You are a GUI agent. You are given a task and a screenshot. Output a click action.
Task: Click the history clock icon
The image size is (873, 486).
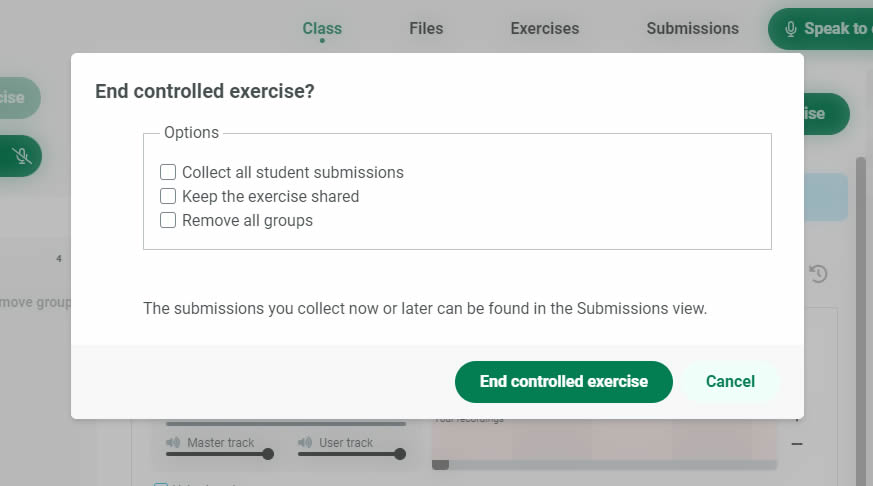click(818, 273)
